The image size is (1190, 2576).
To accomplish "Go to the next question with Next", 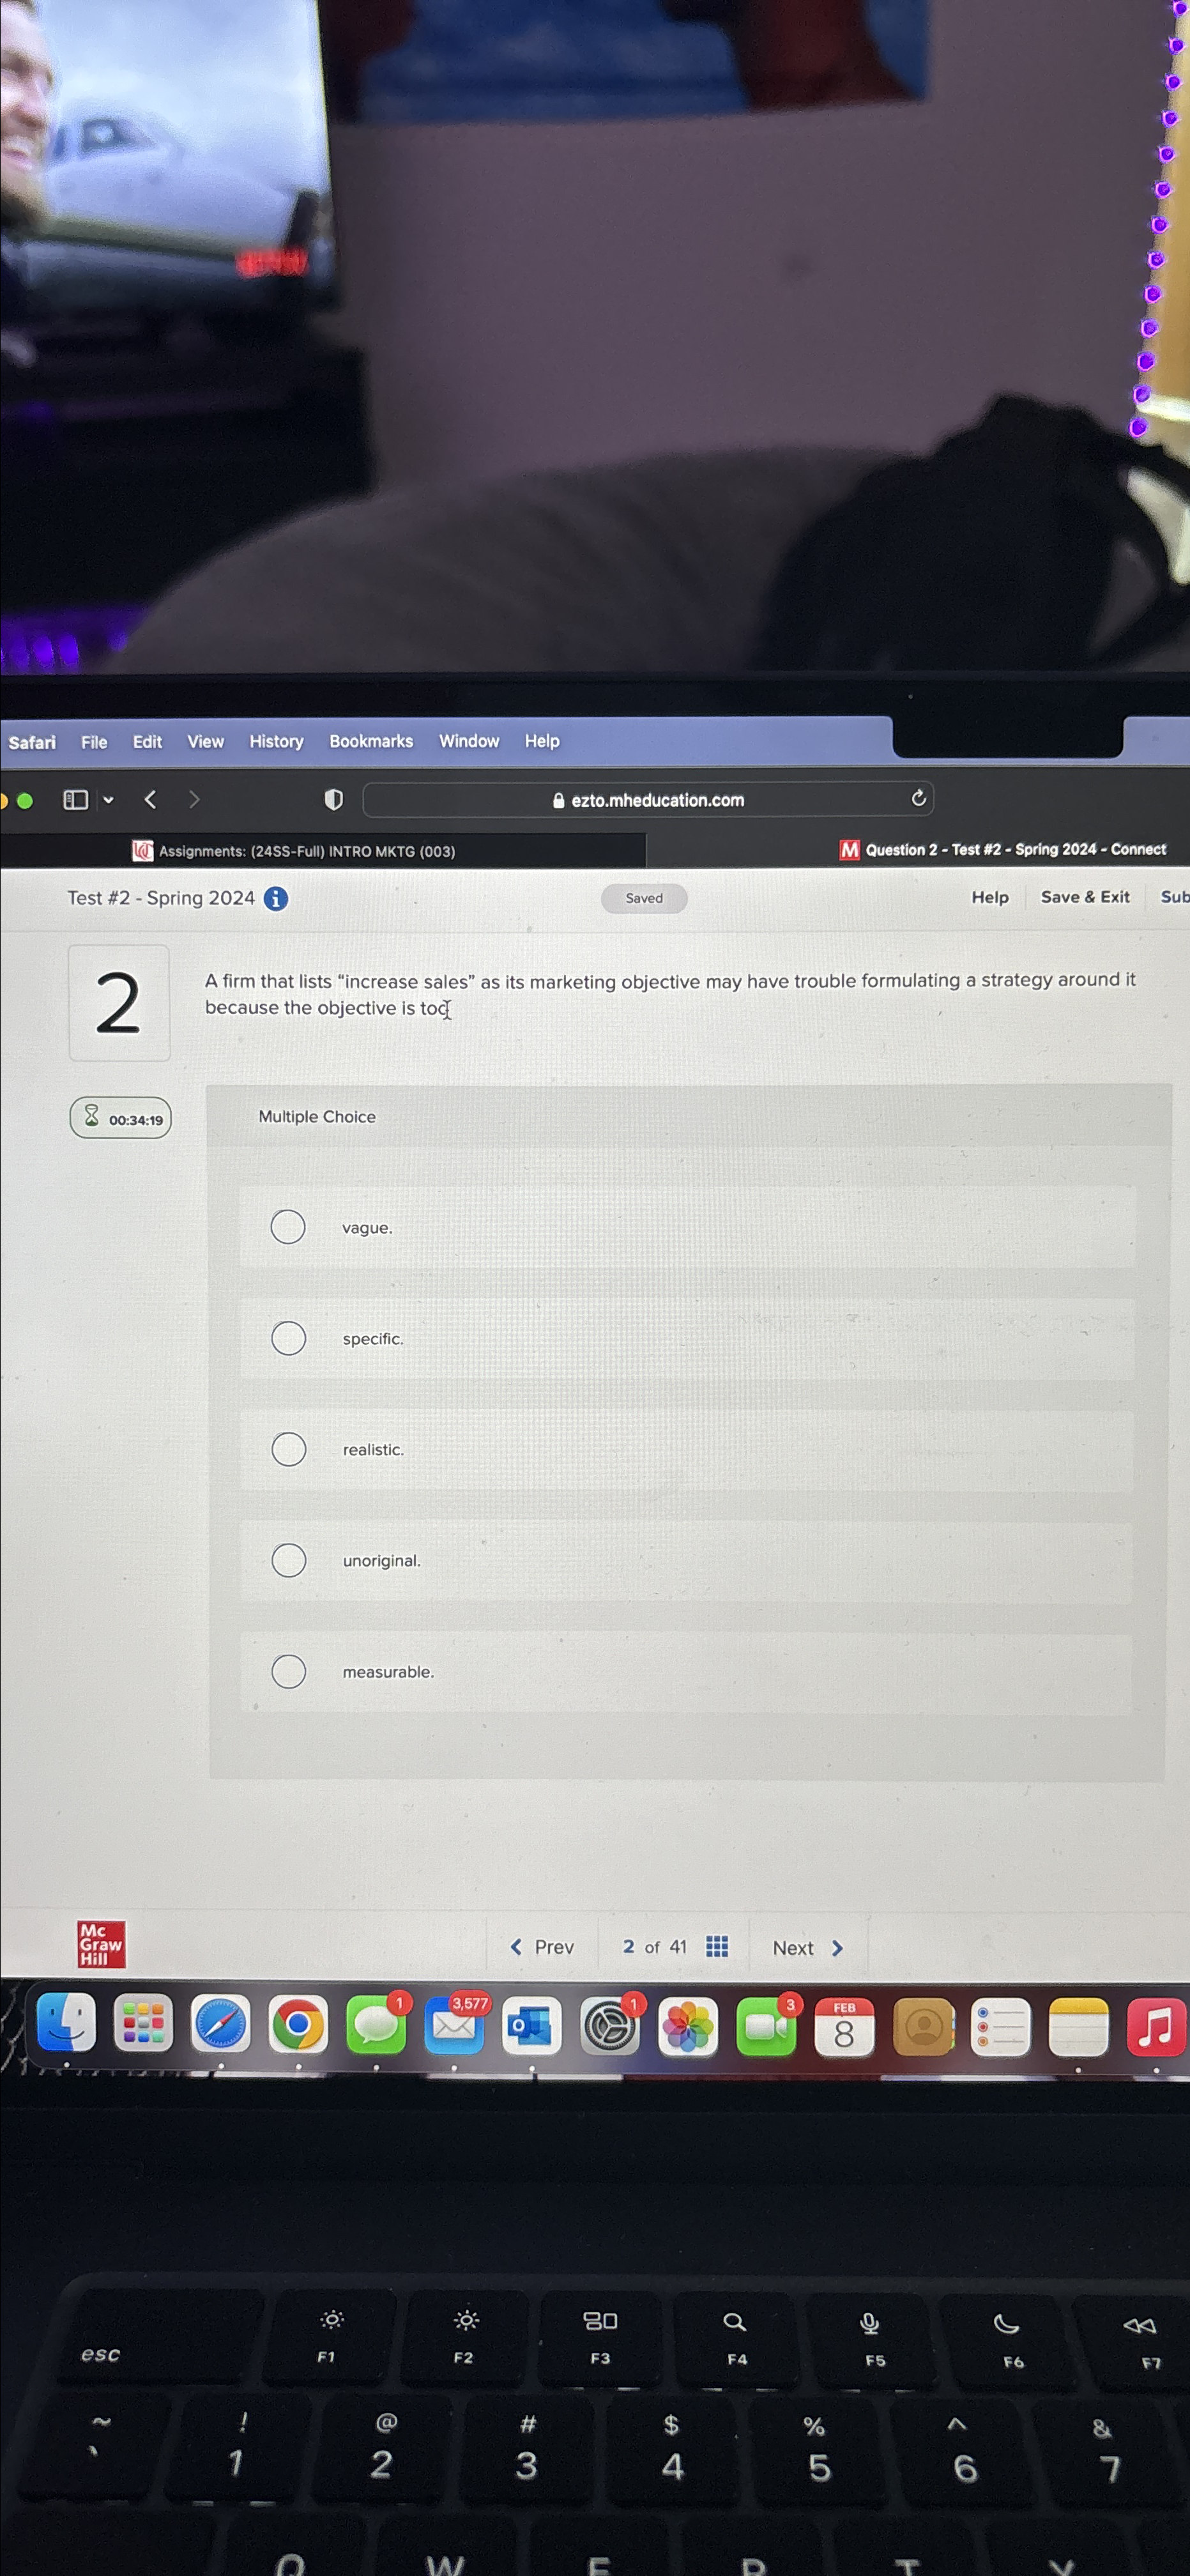I will pyautogui.click(x=806, y=1946).
